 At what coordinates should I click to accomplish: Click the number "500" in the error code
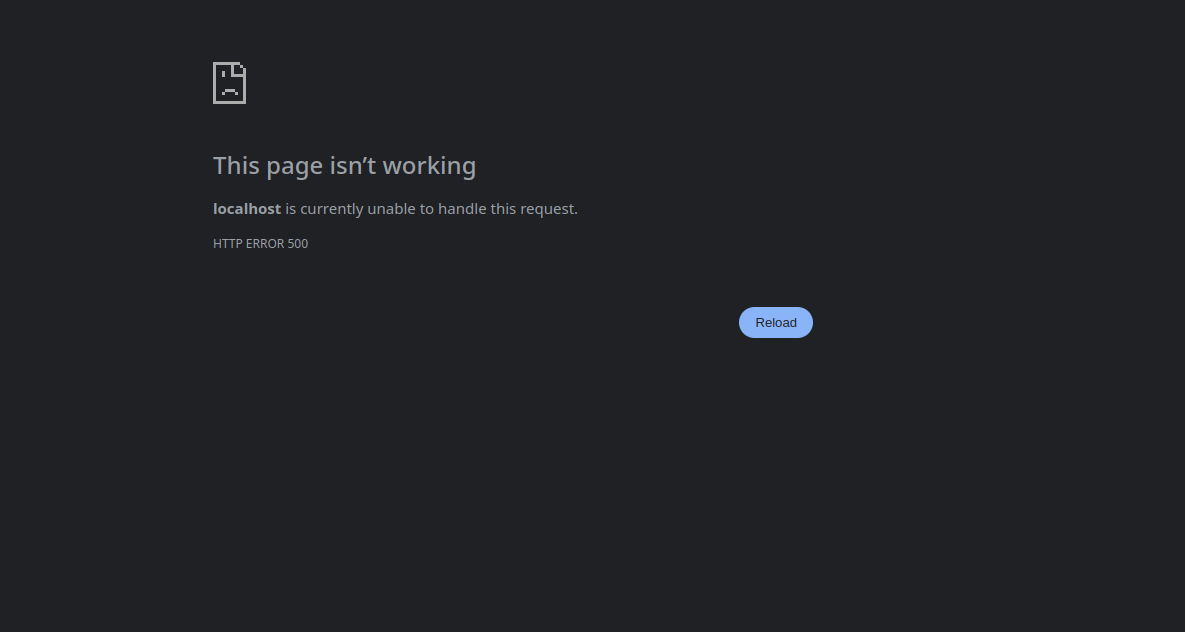click(298, 243)
